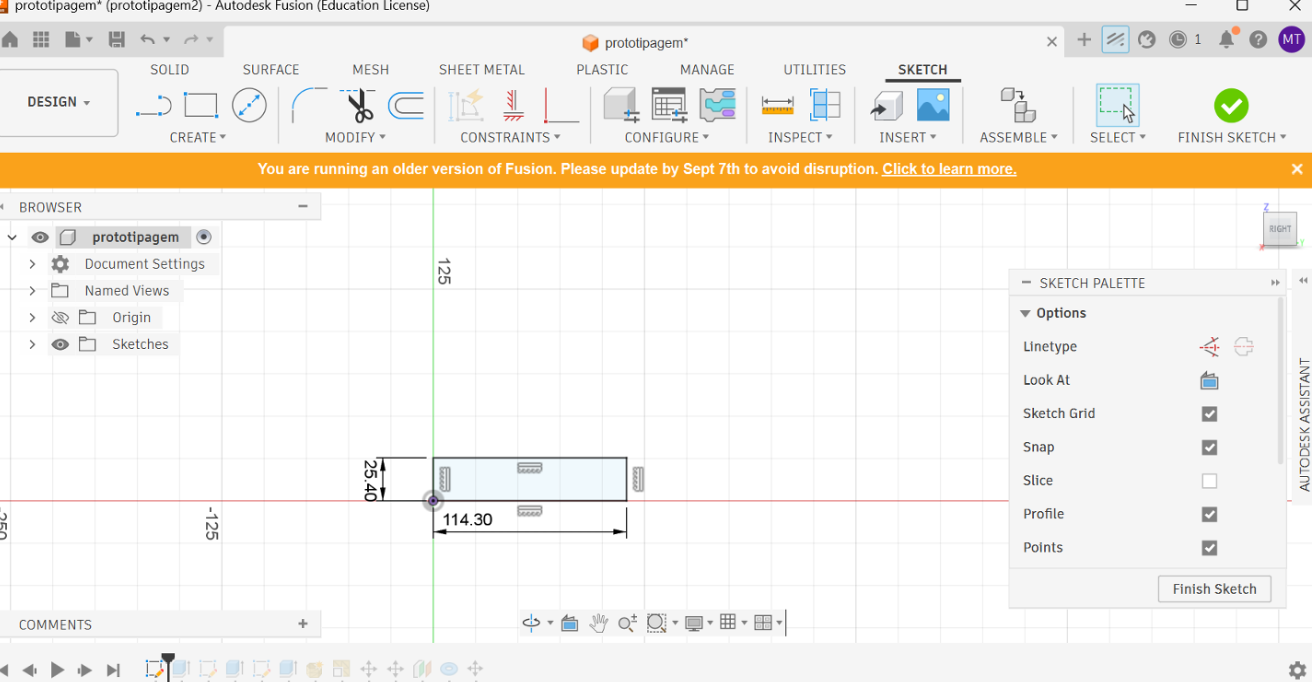This screenshot has width=1312, height=682.
Task: Add a new comment with plus
Action: 303,624
